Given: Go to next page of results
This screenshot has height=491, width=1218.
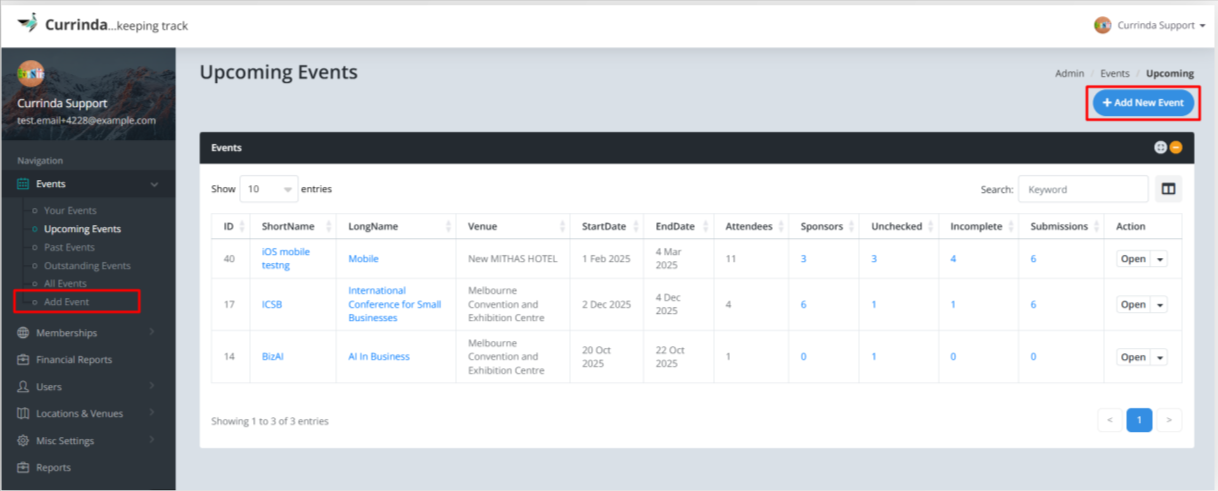Looking at the screenshot, I should pyautogui.click(x=1168, y=420).
